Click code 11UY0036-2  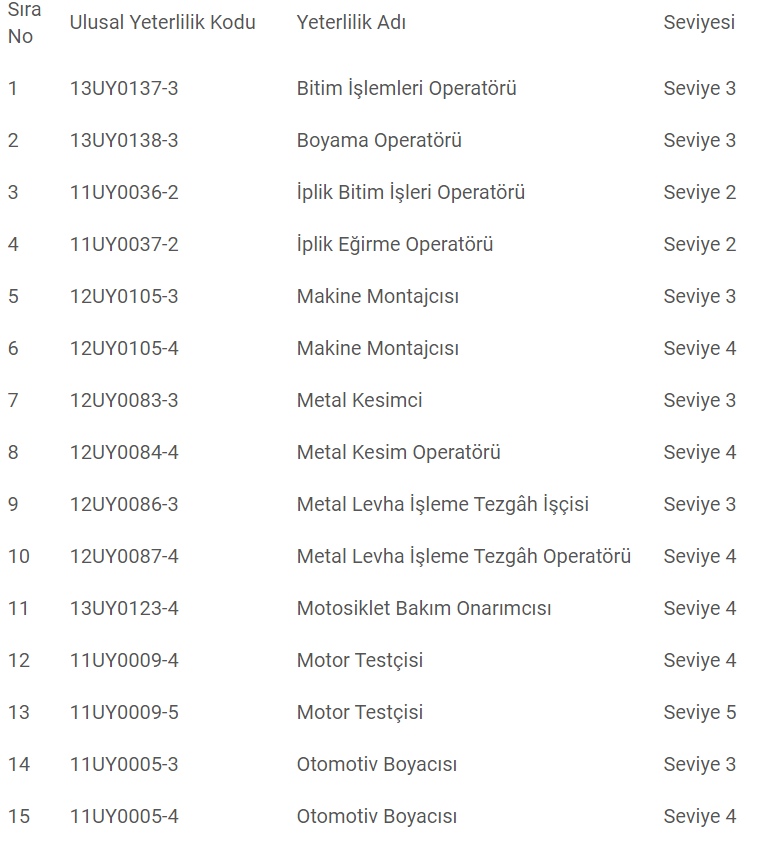tap(124, 192)
